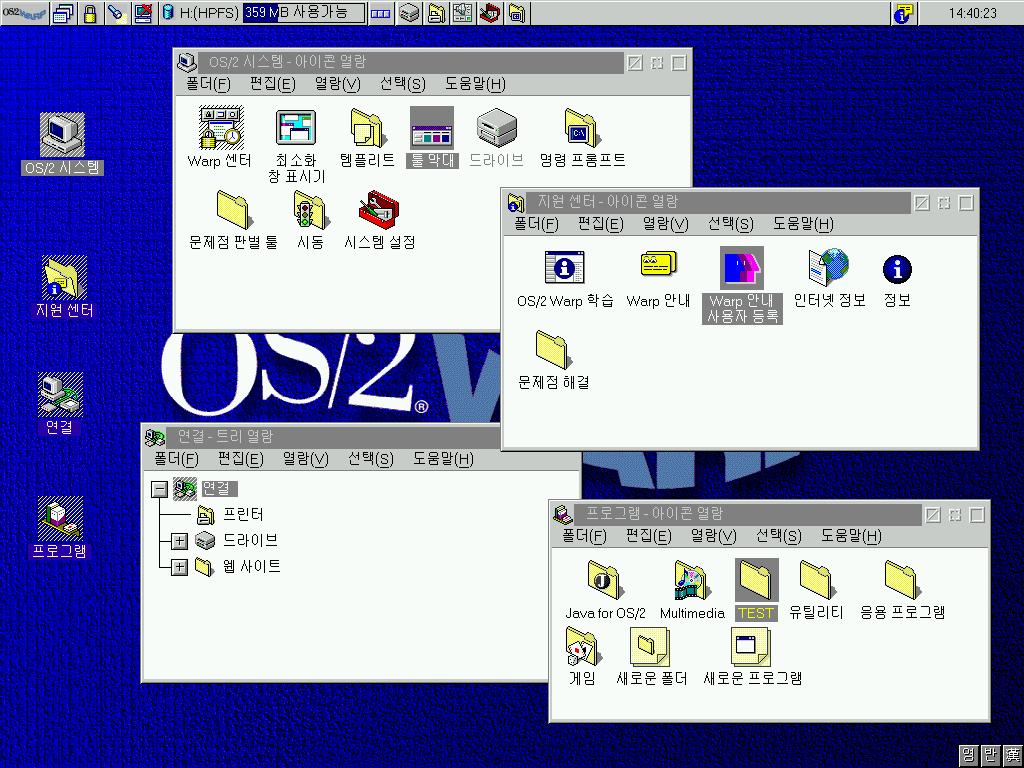
Task: Collapse the 연결 root tree node
Action: pos(159,489)
